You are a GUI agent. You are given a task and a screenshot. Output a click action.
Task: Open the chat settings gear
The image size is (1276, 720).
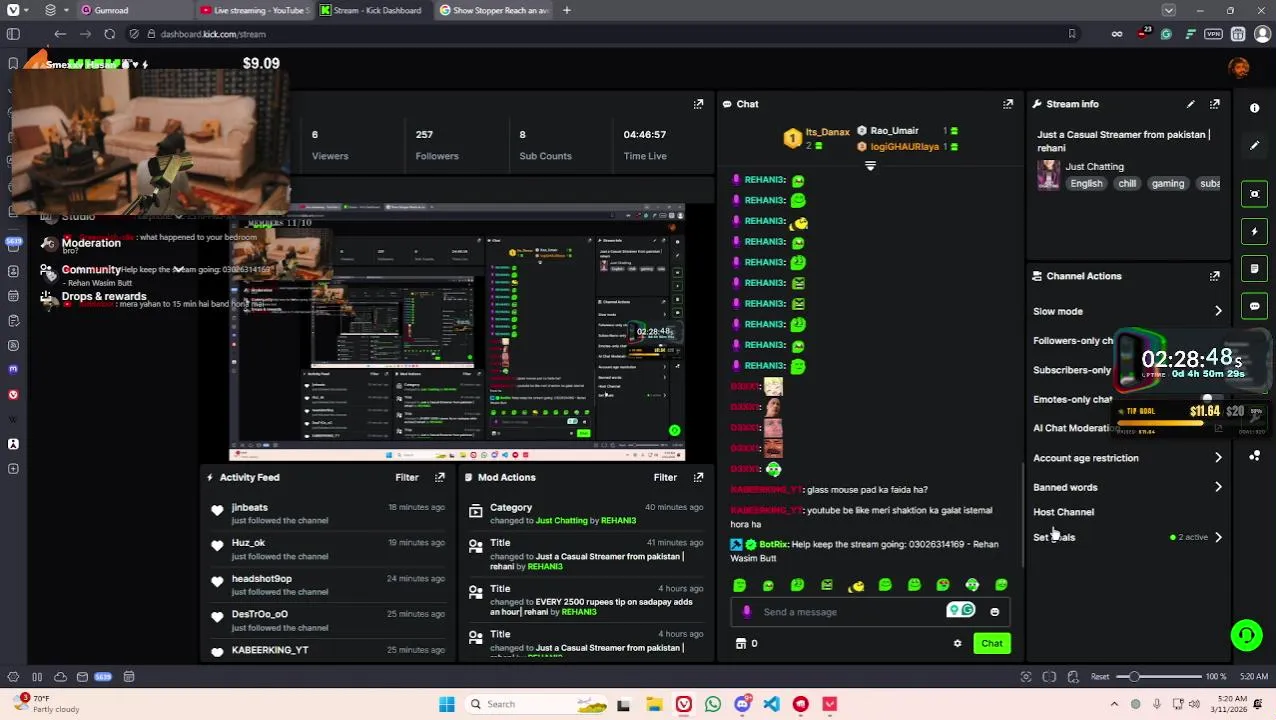957,644
